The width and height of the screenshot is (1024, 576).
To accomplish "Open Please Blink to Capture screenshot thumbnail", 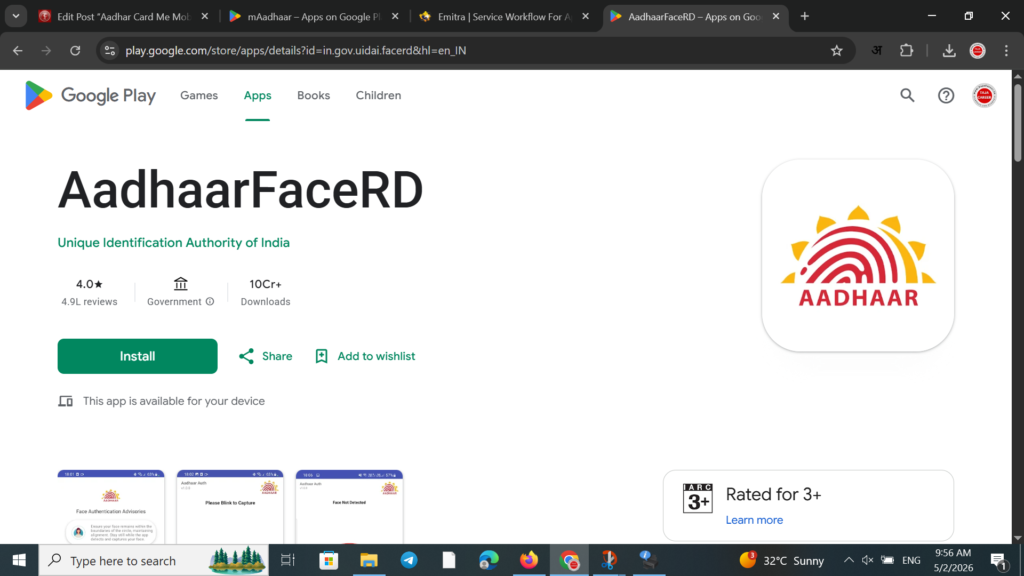I will click(230, 507).
